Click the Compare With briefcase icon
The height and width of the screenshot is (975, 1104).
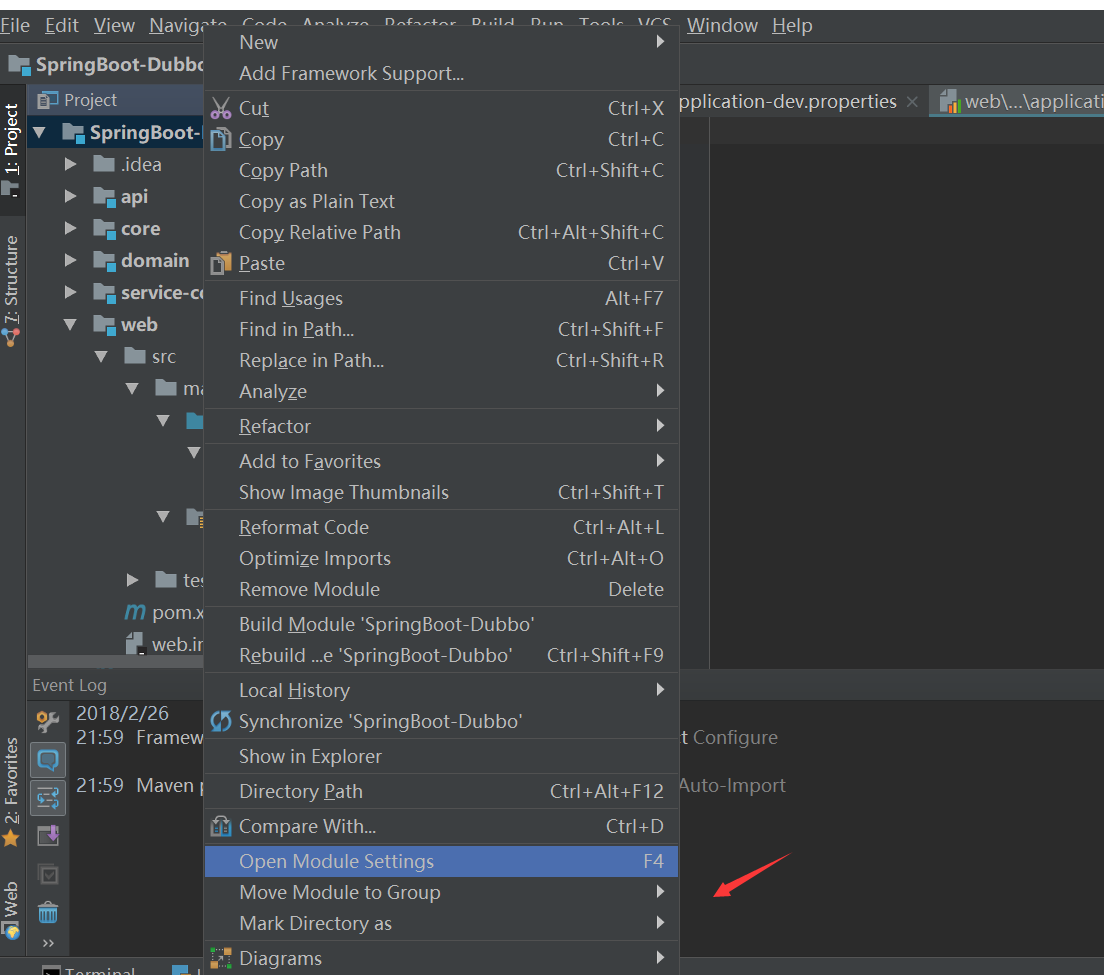point(221,826)
